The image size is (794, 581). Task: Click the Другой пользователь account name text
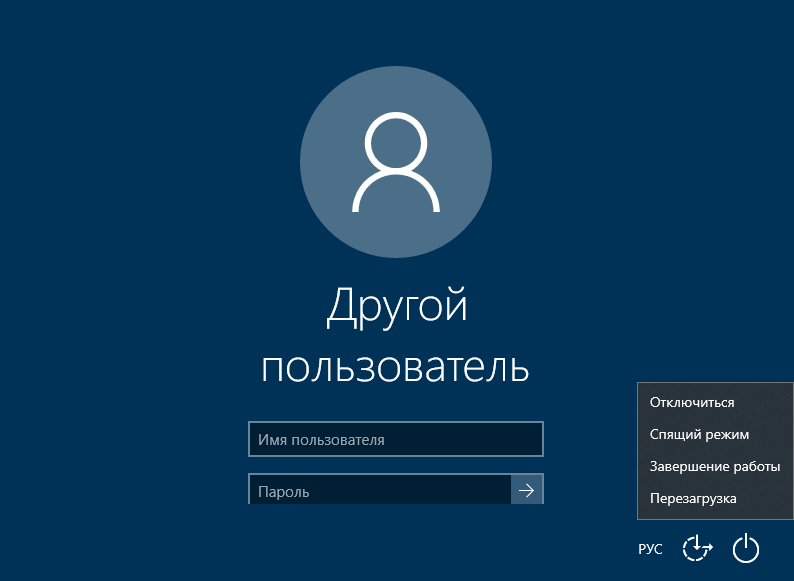point(395,336)
